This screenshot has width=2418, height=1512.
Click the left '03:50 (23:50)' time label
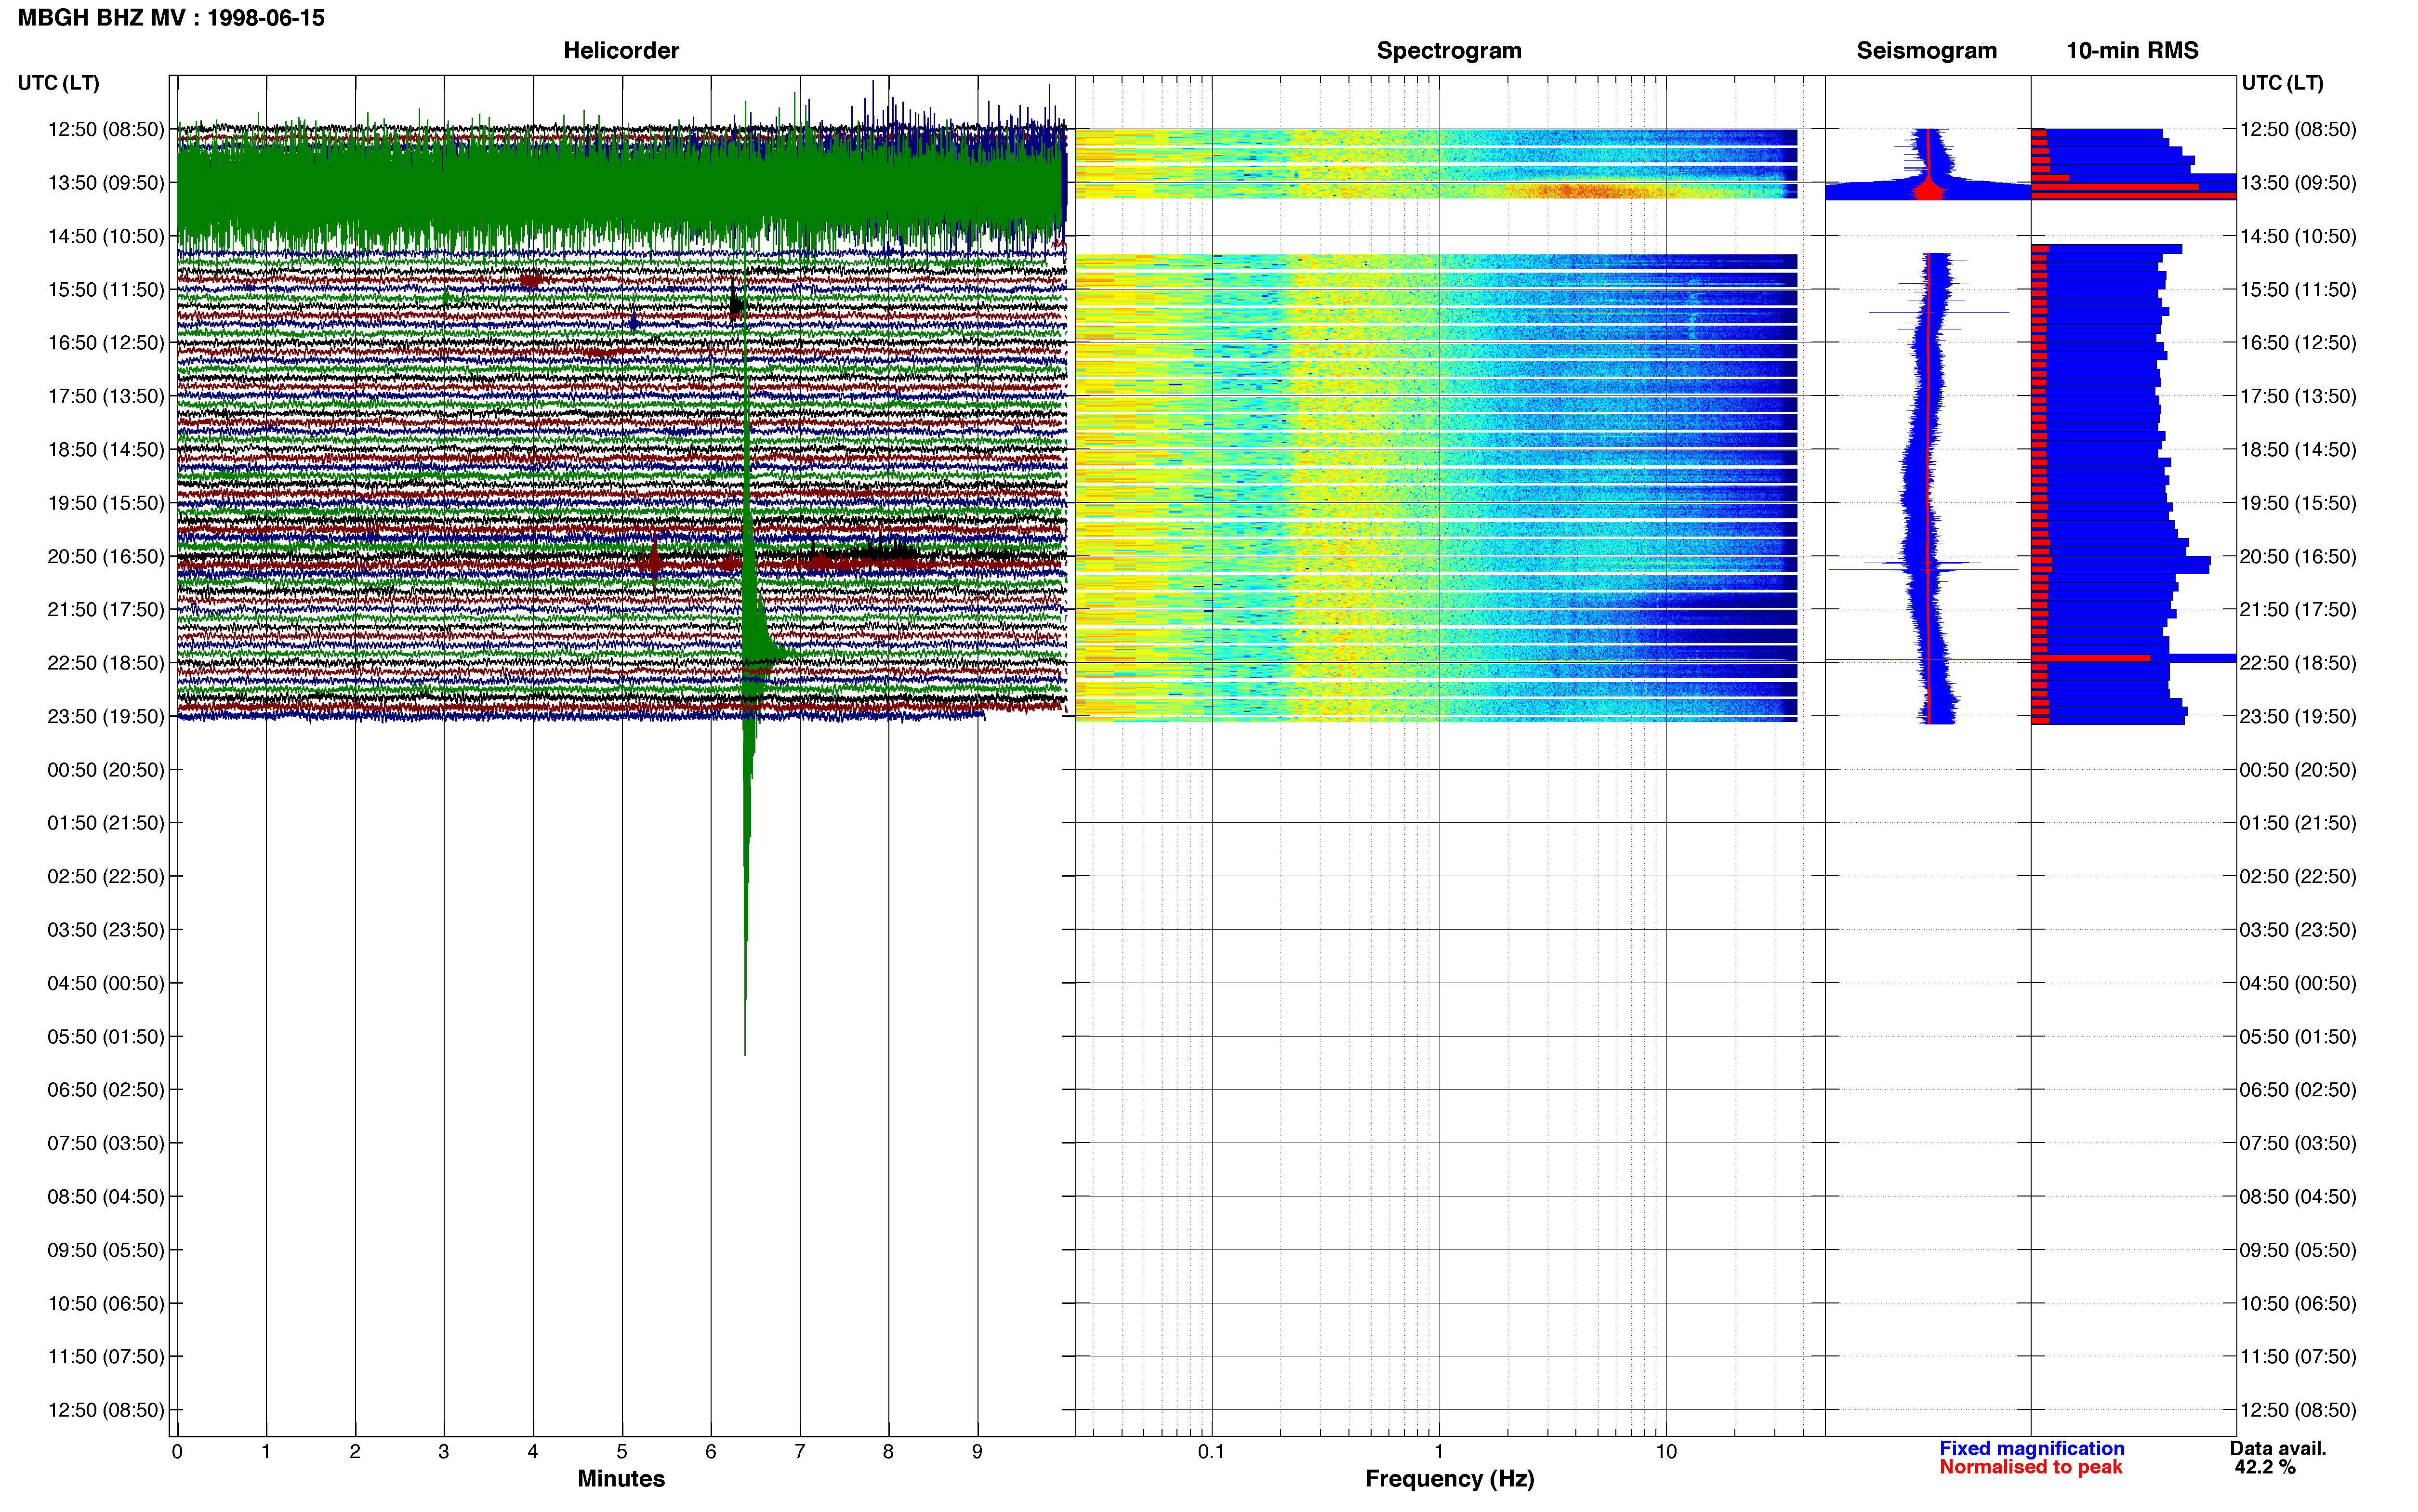(x=106, y=930)
